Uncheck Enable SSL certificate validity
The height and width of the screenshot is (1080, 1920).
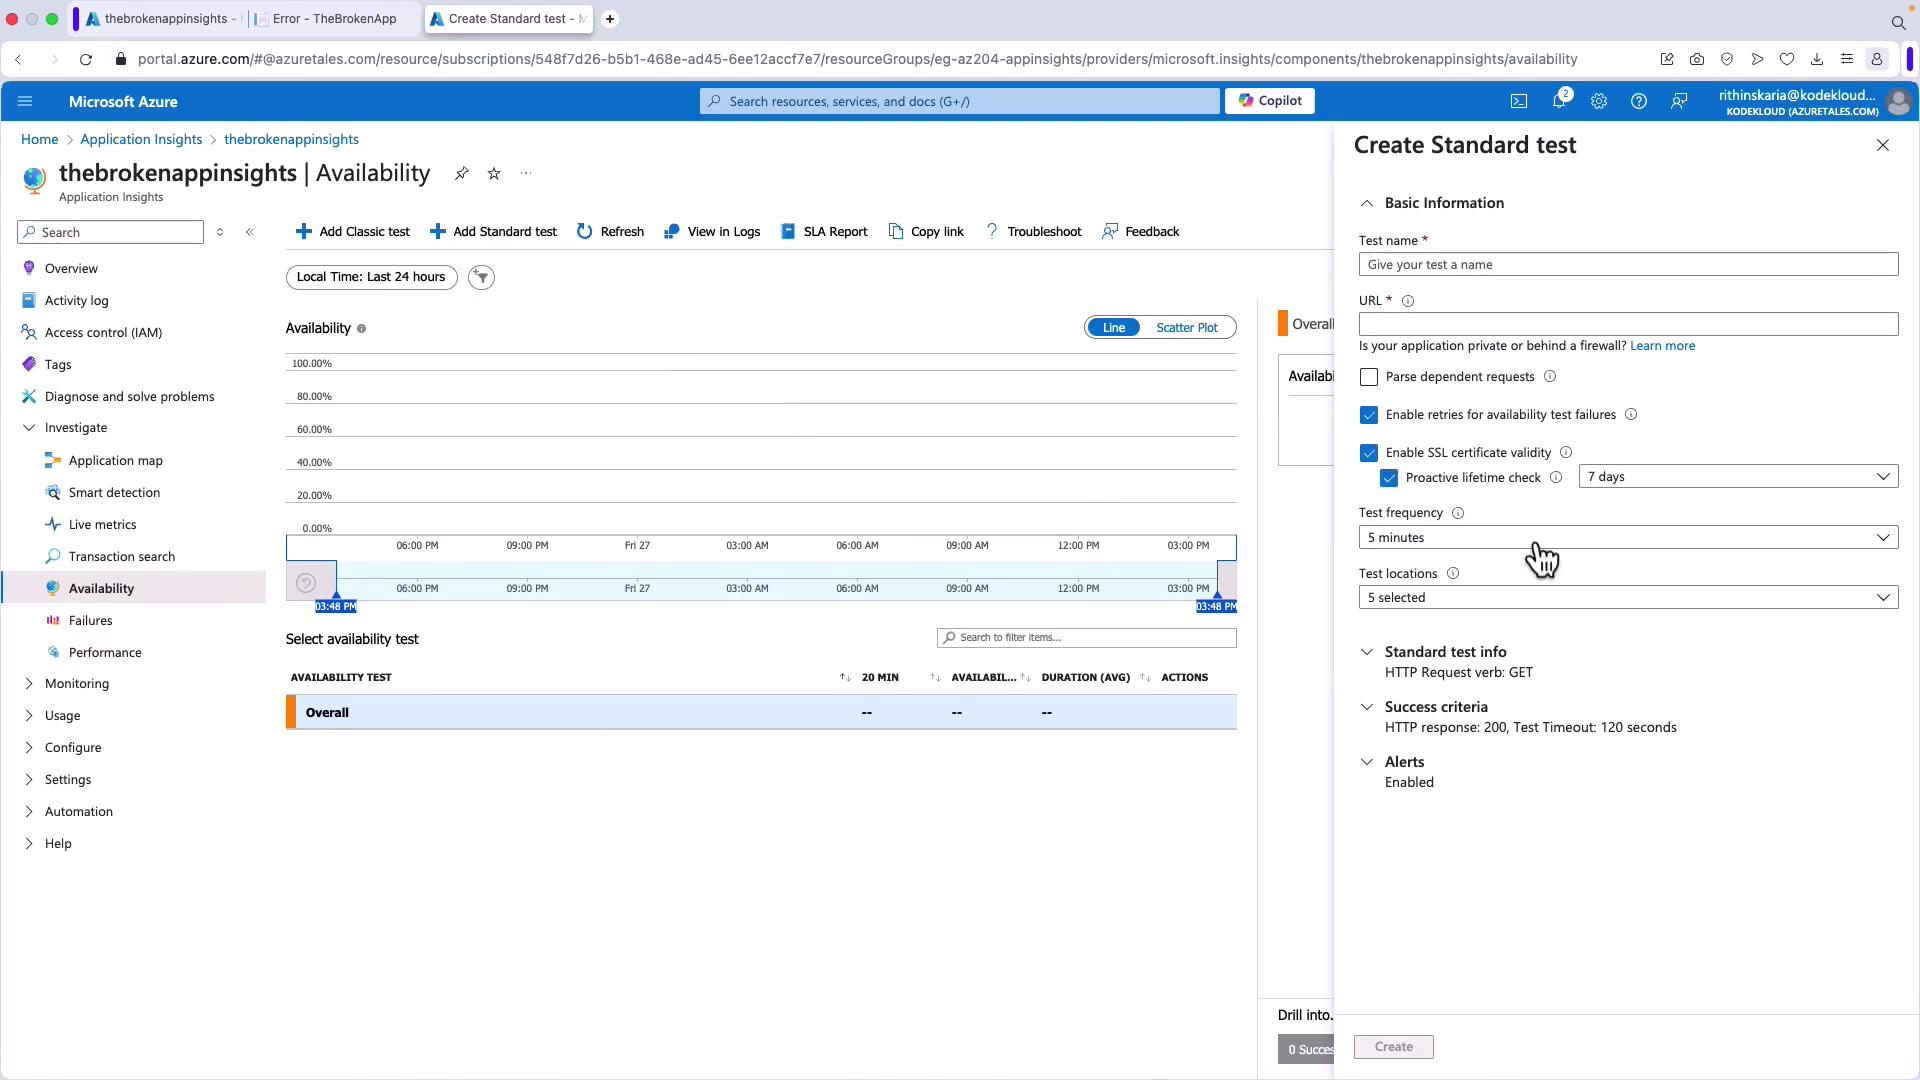click(x=1369, y=453)
